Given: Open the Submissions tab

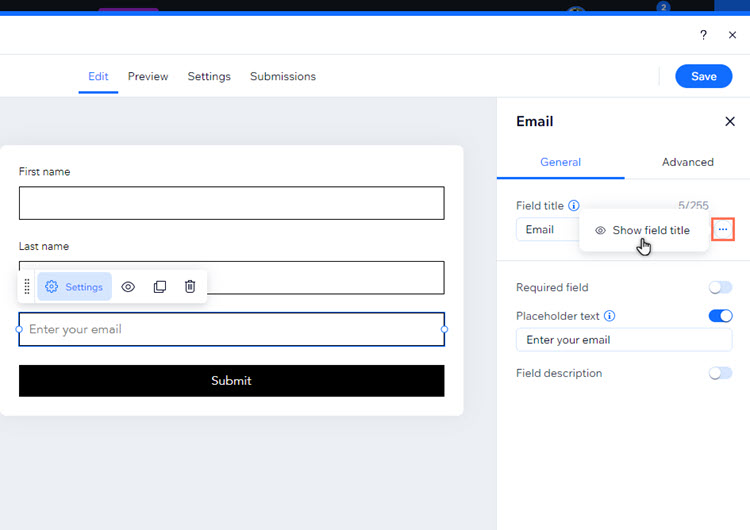Looking at the screenshot, I should coord(282,76).
